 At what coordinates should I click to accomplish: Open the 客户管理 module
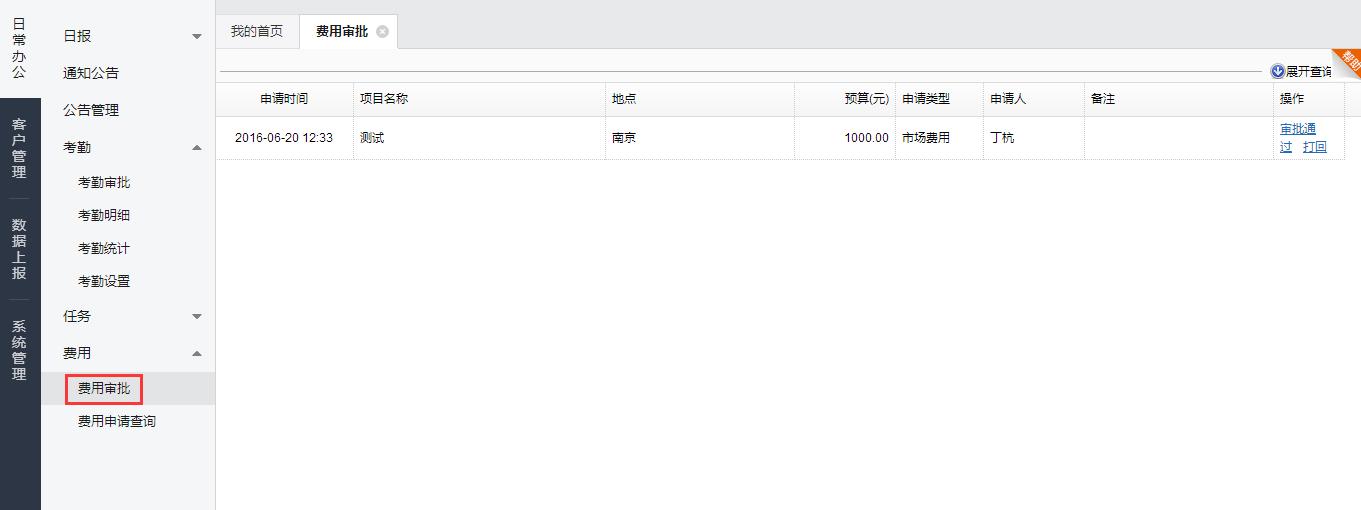19,148
